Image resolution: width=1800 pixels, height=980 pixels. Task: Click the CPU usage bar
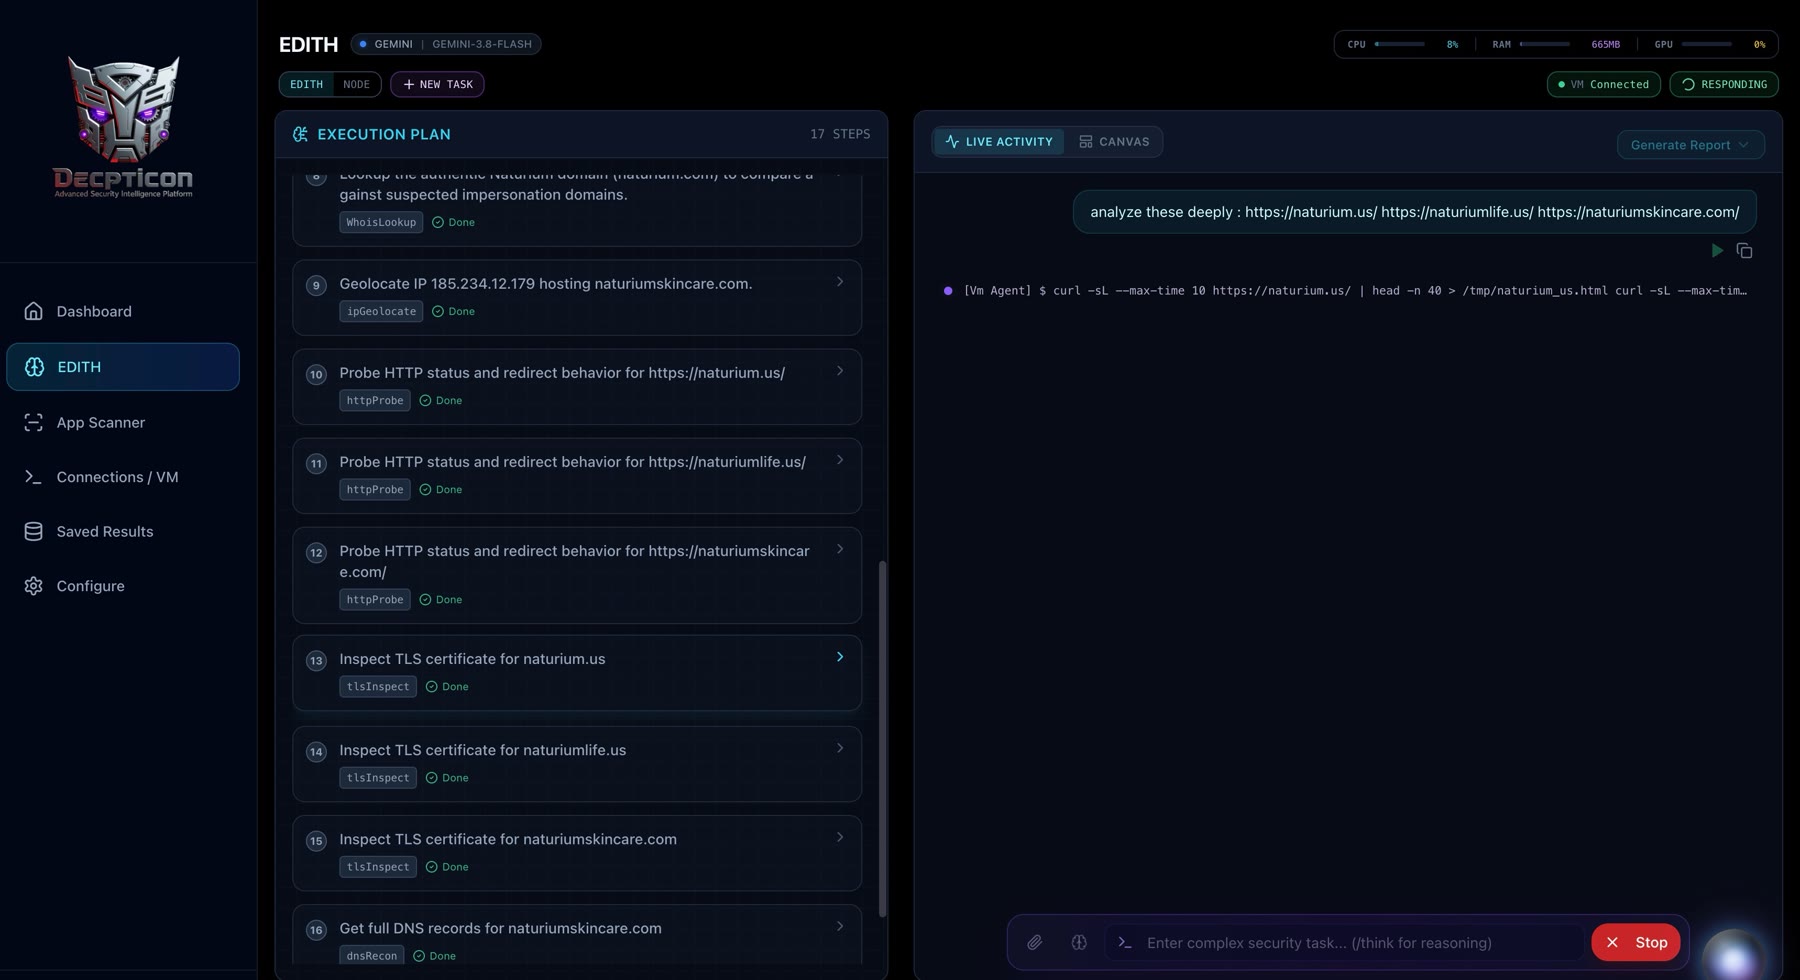pyautogui.click(x=1400, y=44)
